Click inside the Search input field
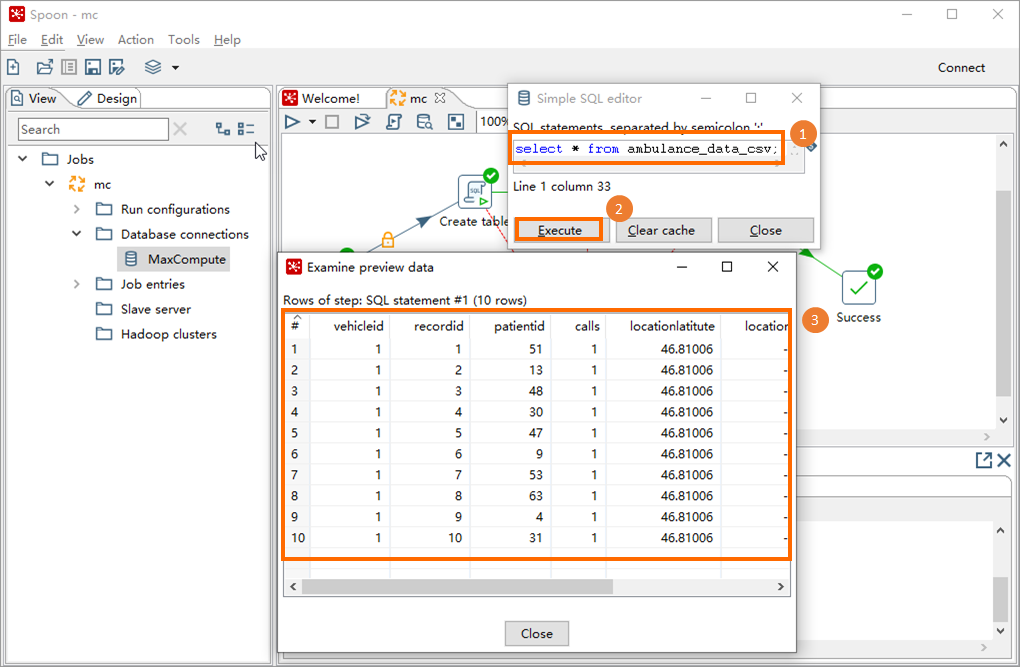1020x667 pixels. point(92,129)
